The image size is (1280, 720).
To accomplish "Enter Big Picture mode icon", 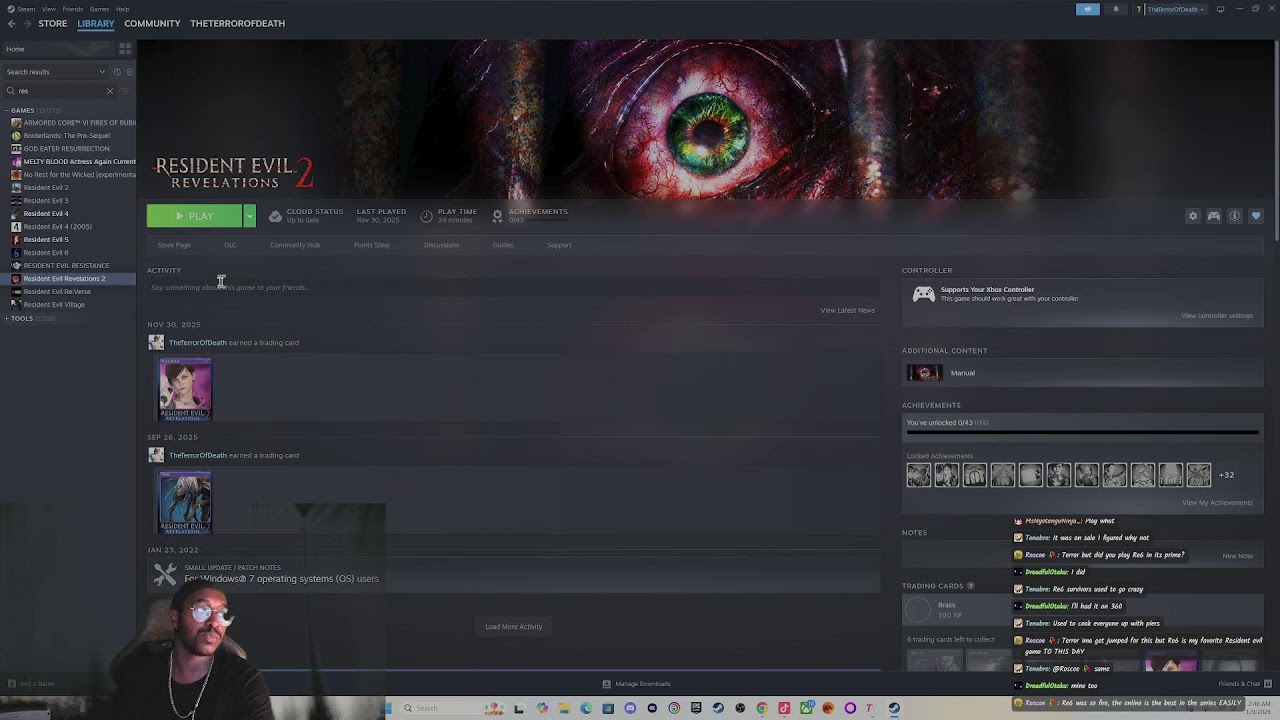I will pyautogui.click(x=1220, y=9).
